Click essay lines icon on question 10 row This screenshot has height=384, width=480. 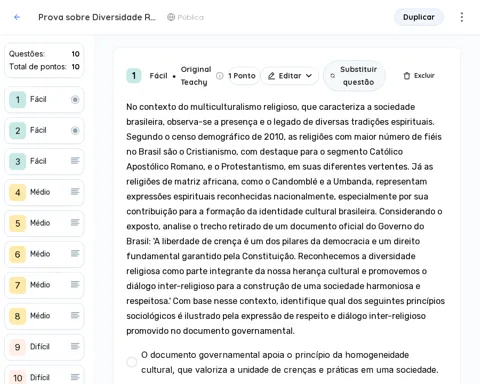click(75, 377)
